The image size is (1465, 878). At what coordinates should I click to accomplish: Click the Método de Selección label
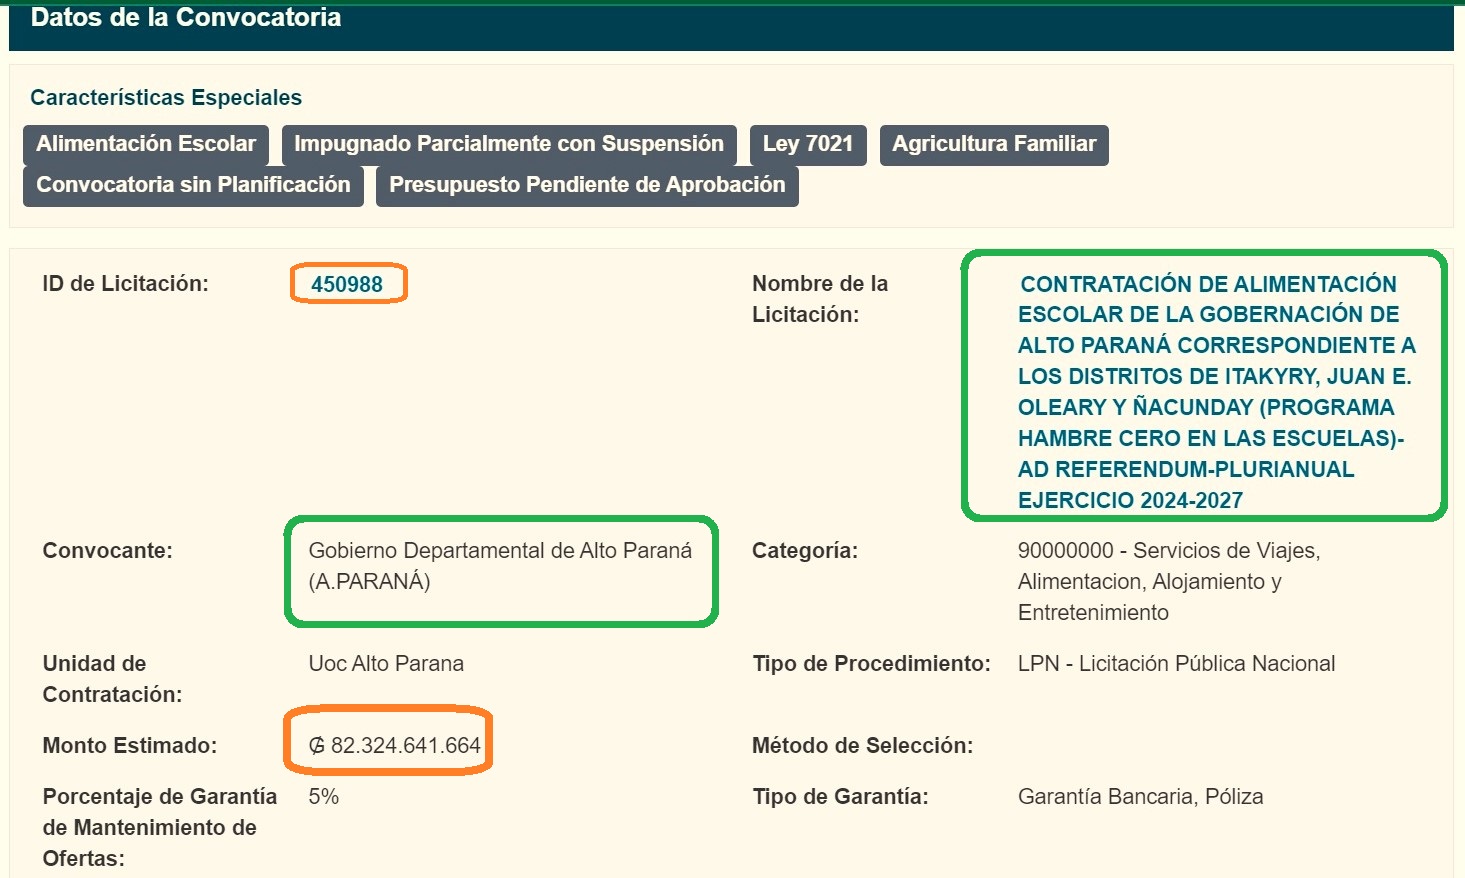862,746
